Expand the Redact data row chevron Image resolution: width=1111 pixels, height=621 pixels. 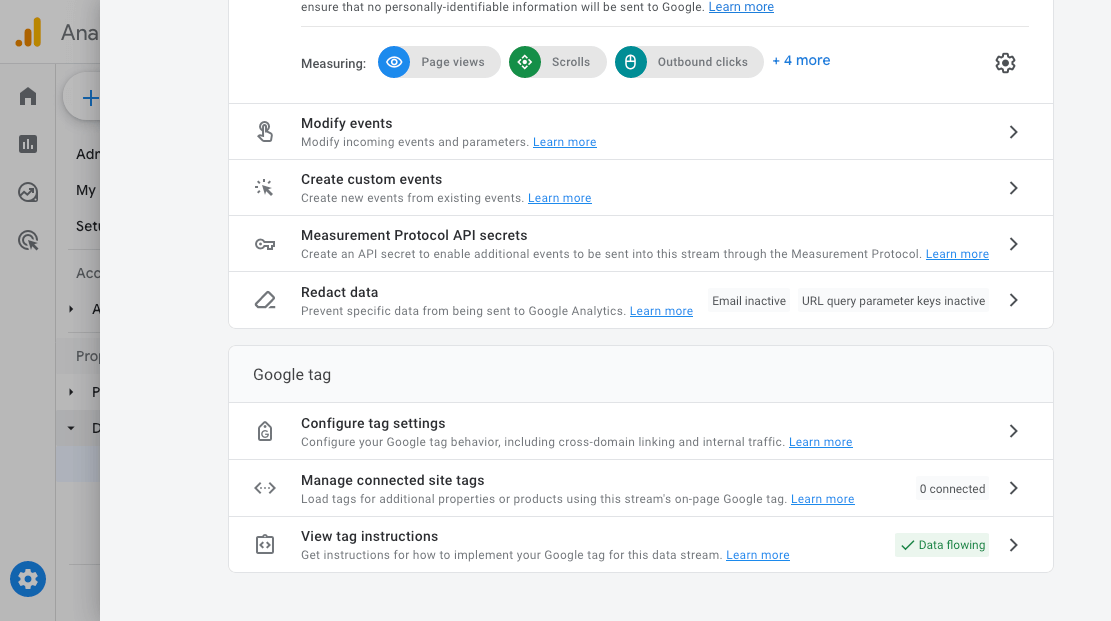click(x=1013, y=301)
